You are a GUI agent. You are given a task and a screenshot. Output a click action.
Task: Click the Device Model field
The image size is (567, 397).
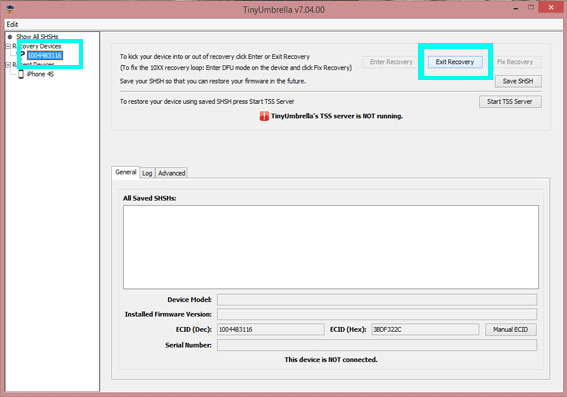pos(377,300)
